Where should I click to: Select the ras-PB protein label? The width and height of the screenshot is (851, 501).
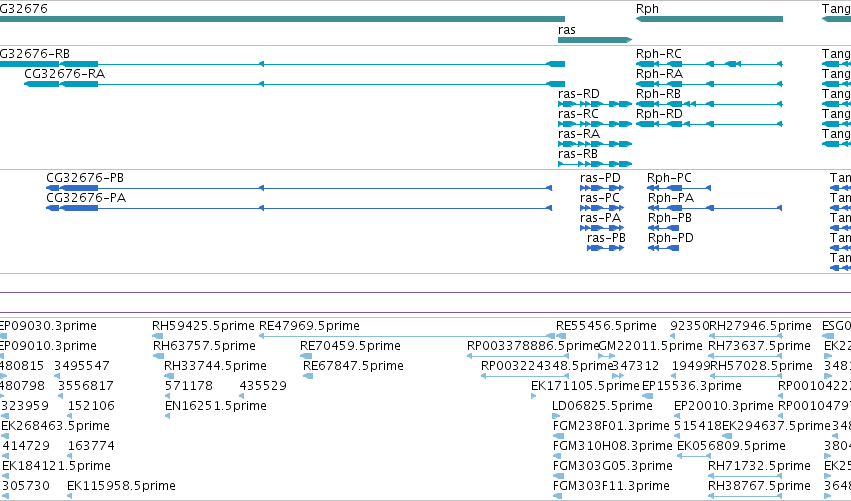[x=606, y=238]
